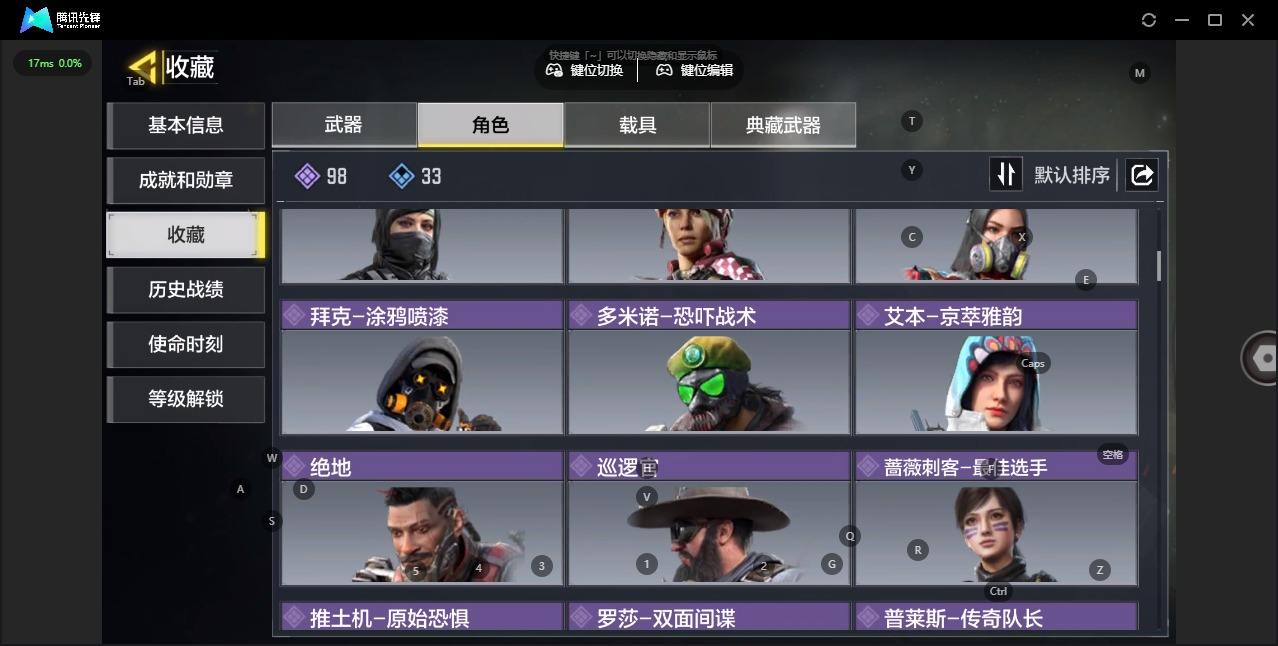Select the 艾本-京萃雅韵 character card
Screen dimensions: 1278x646
point(996,367)
